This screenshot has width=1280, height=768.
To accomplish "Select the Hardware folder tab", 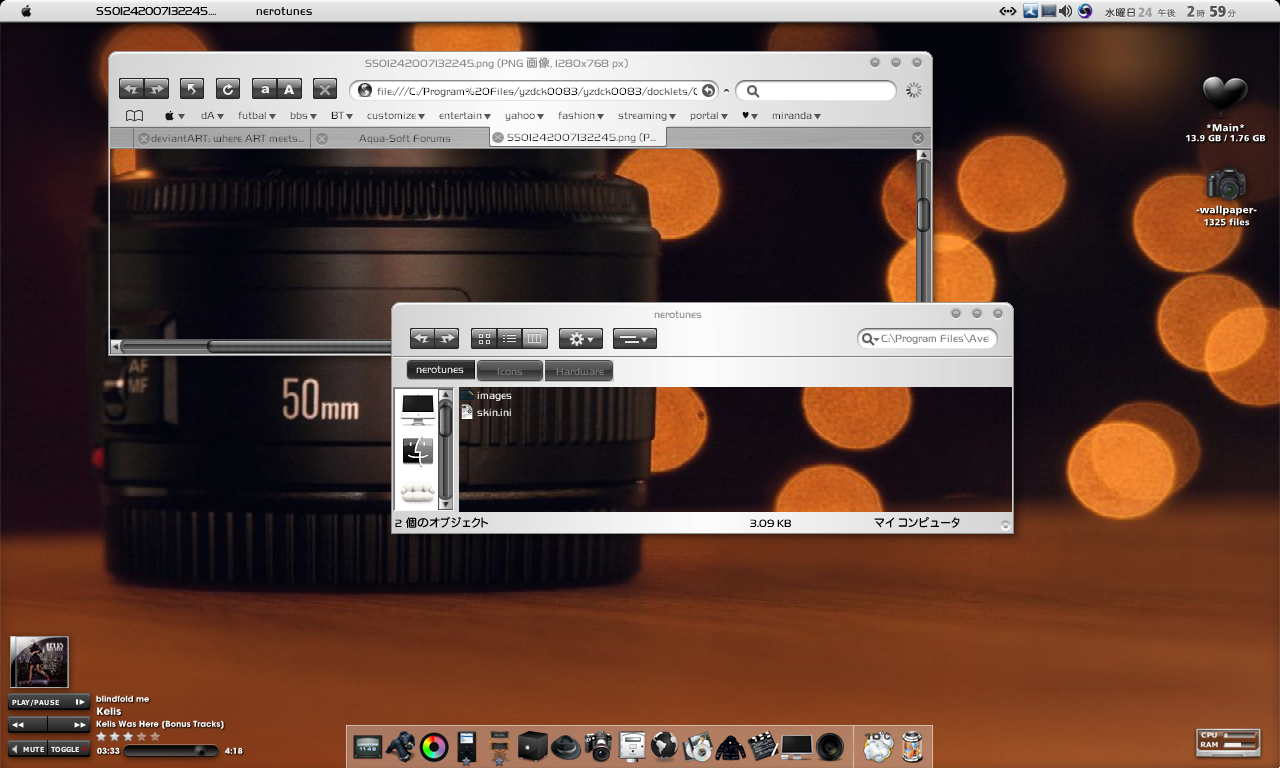I will pyautogui.click(x=579, y=371).
